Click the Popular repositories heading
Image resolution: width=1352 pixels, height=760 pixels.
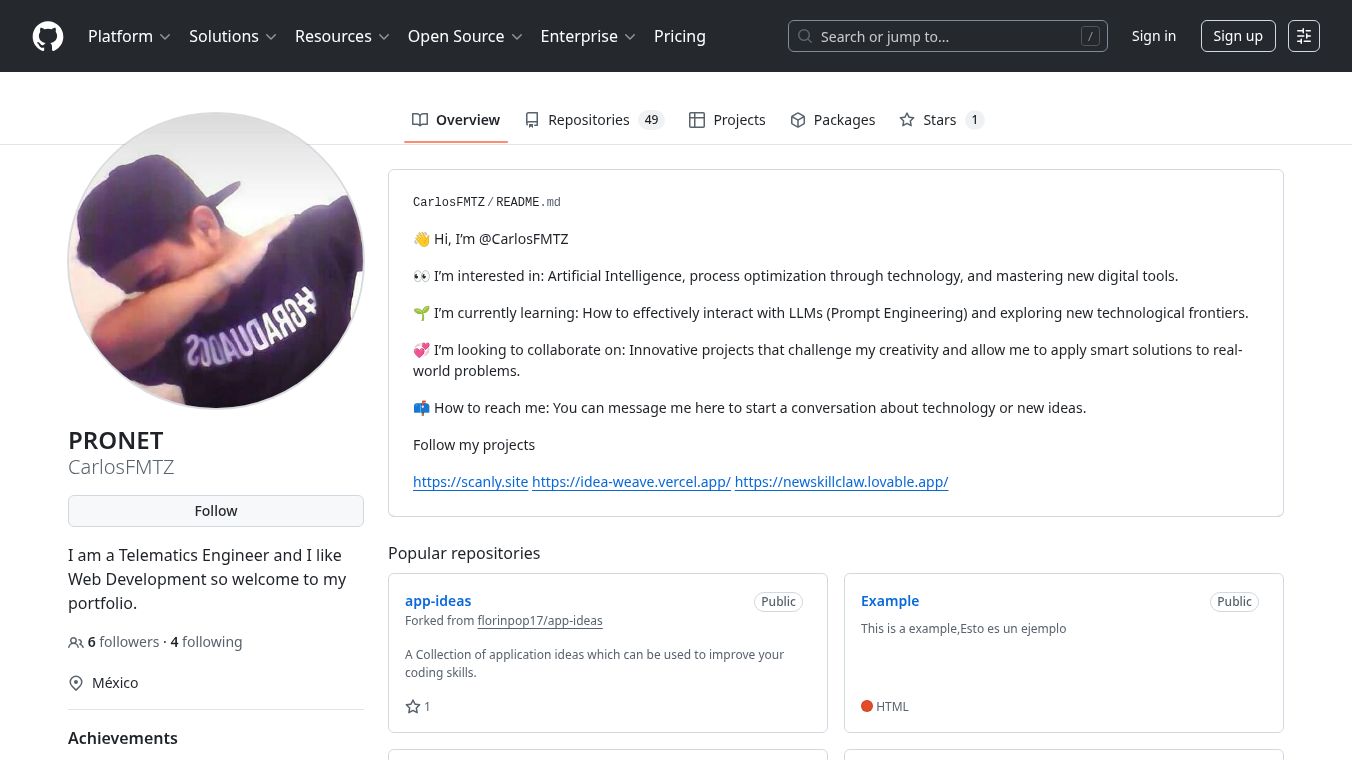click(464, 553)
